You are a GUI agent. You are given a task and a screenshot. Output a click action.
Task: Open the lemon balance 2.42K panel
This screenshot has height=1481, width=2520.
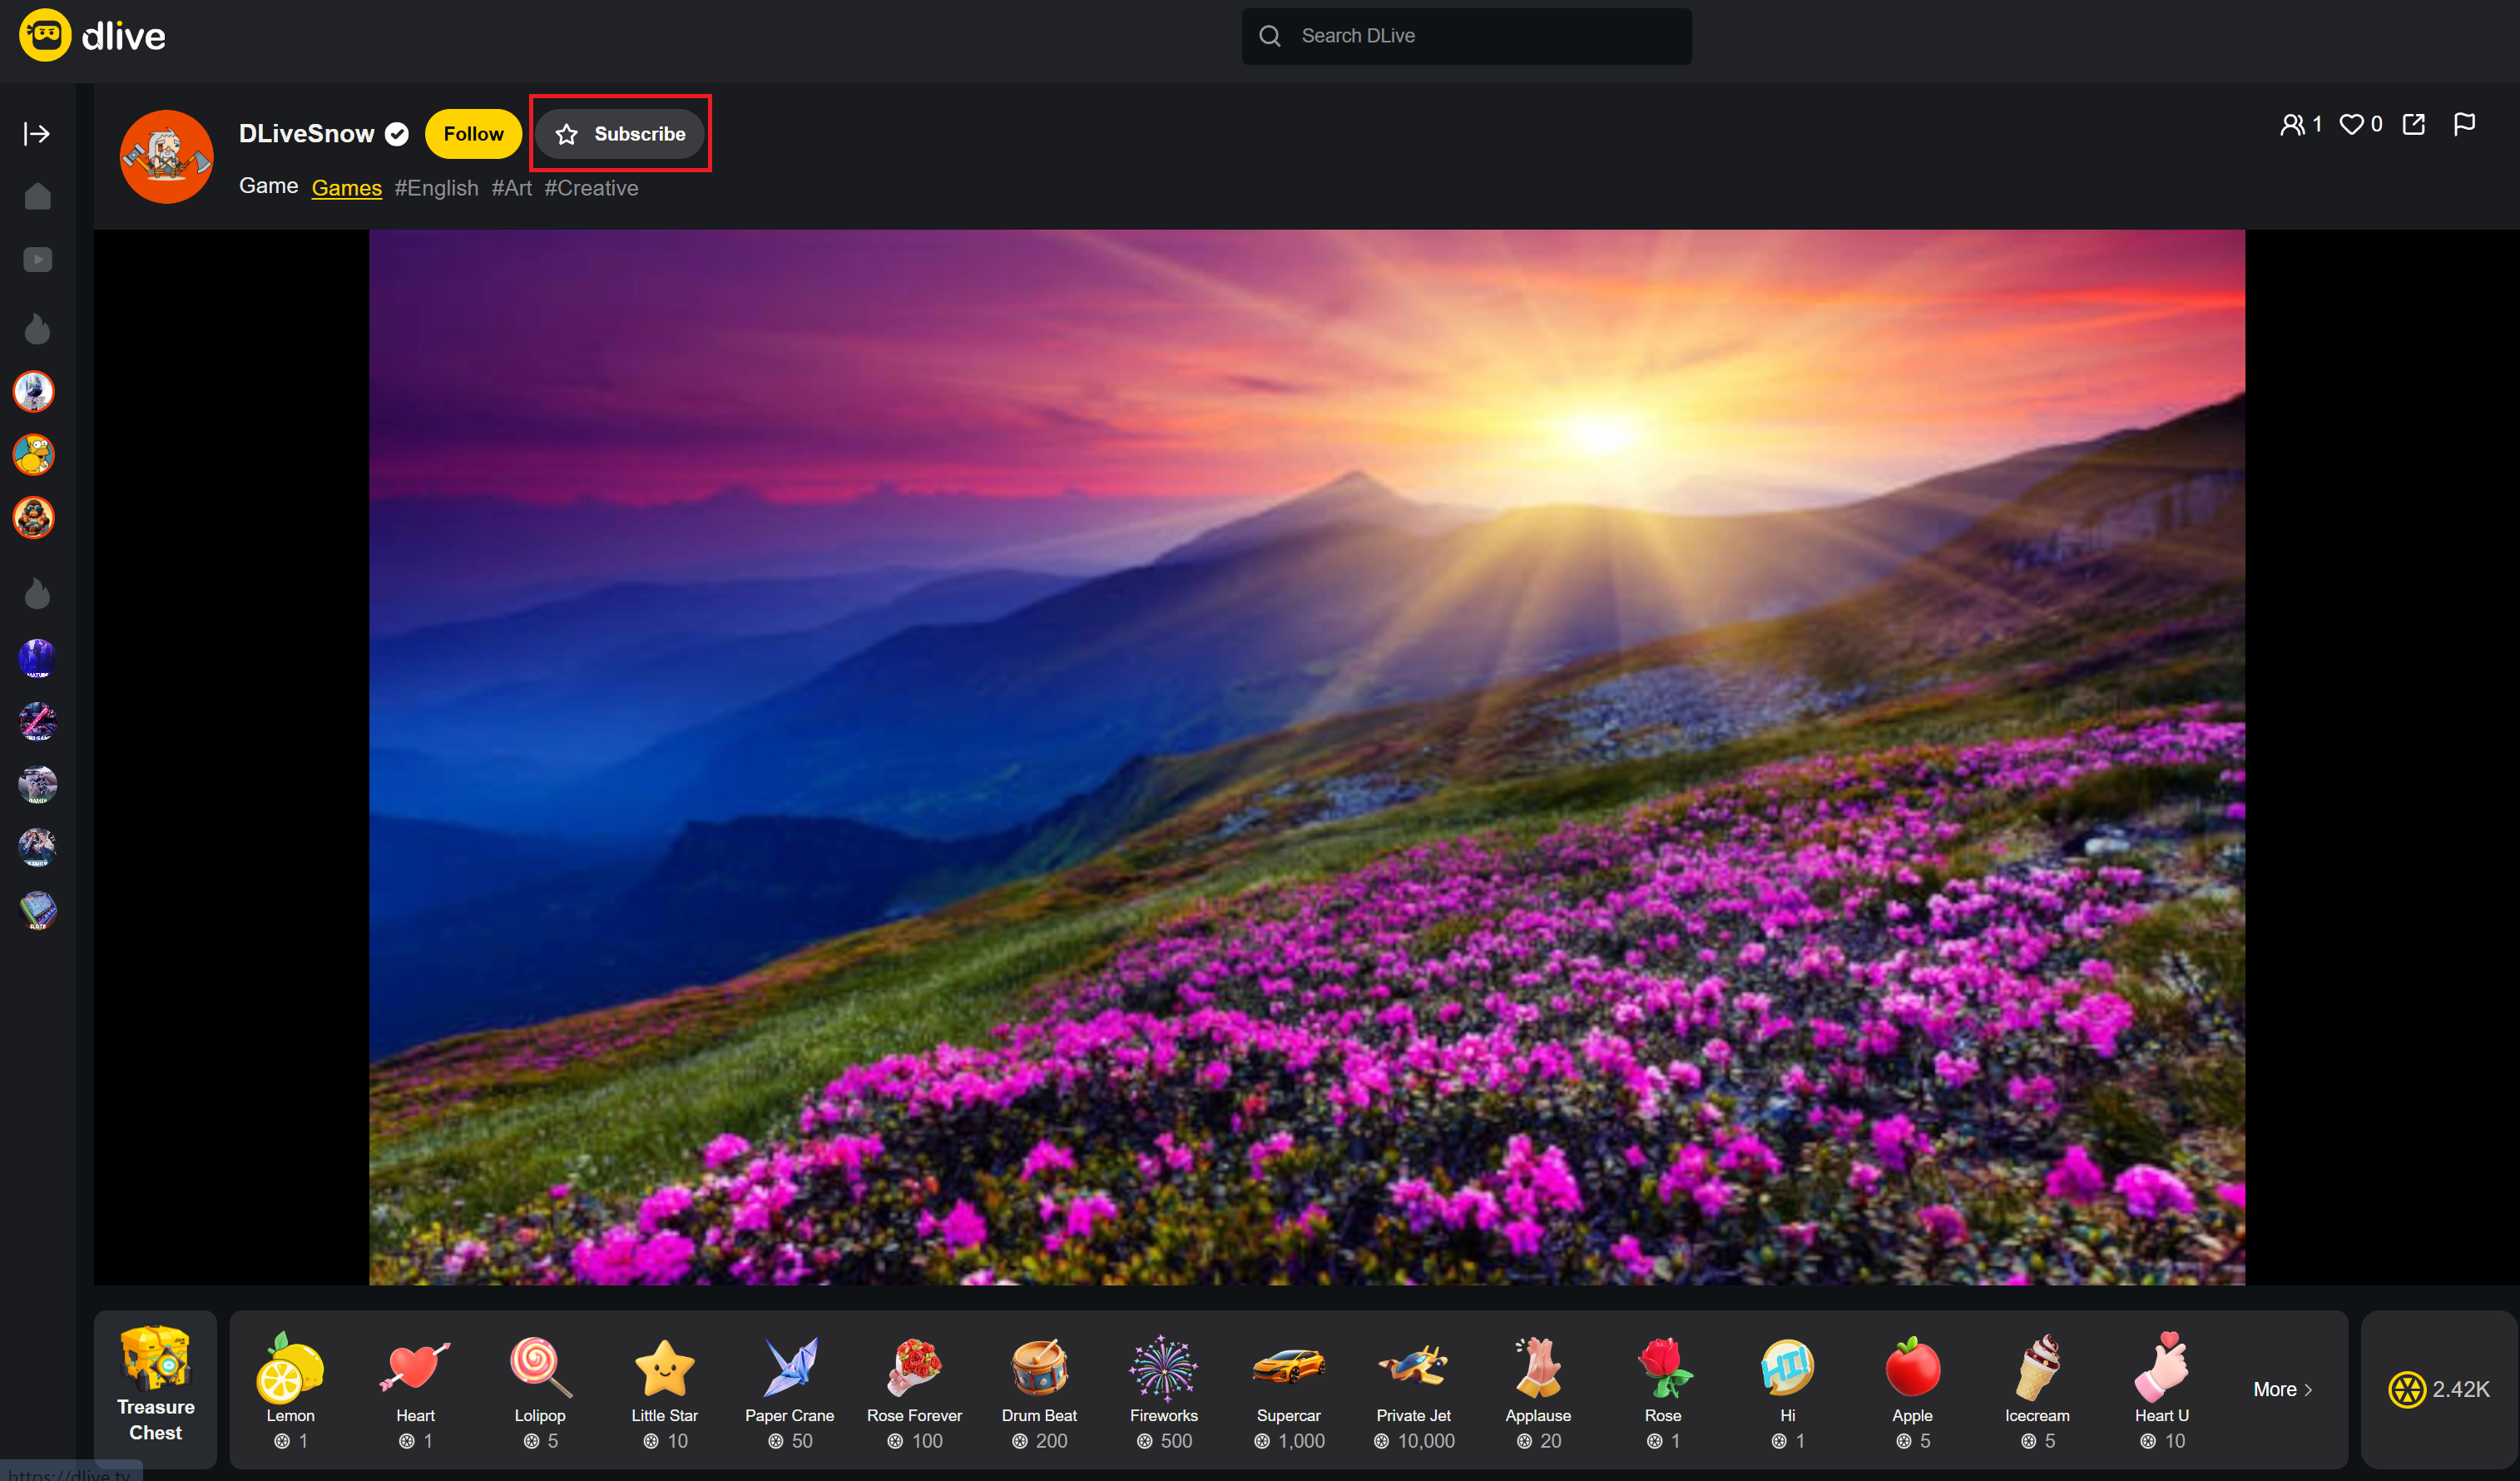tap(2438, 1389)
